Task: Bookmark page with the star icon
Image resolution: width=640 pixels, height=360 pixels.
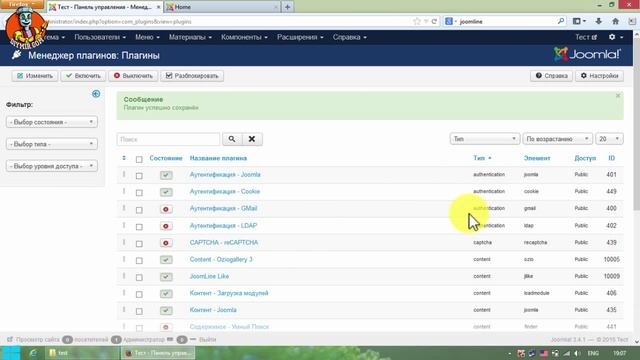Action: click(x=416, y=21)
